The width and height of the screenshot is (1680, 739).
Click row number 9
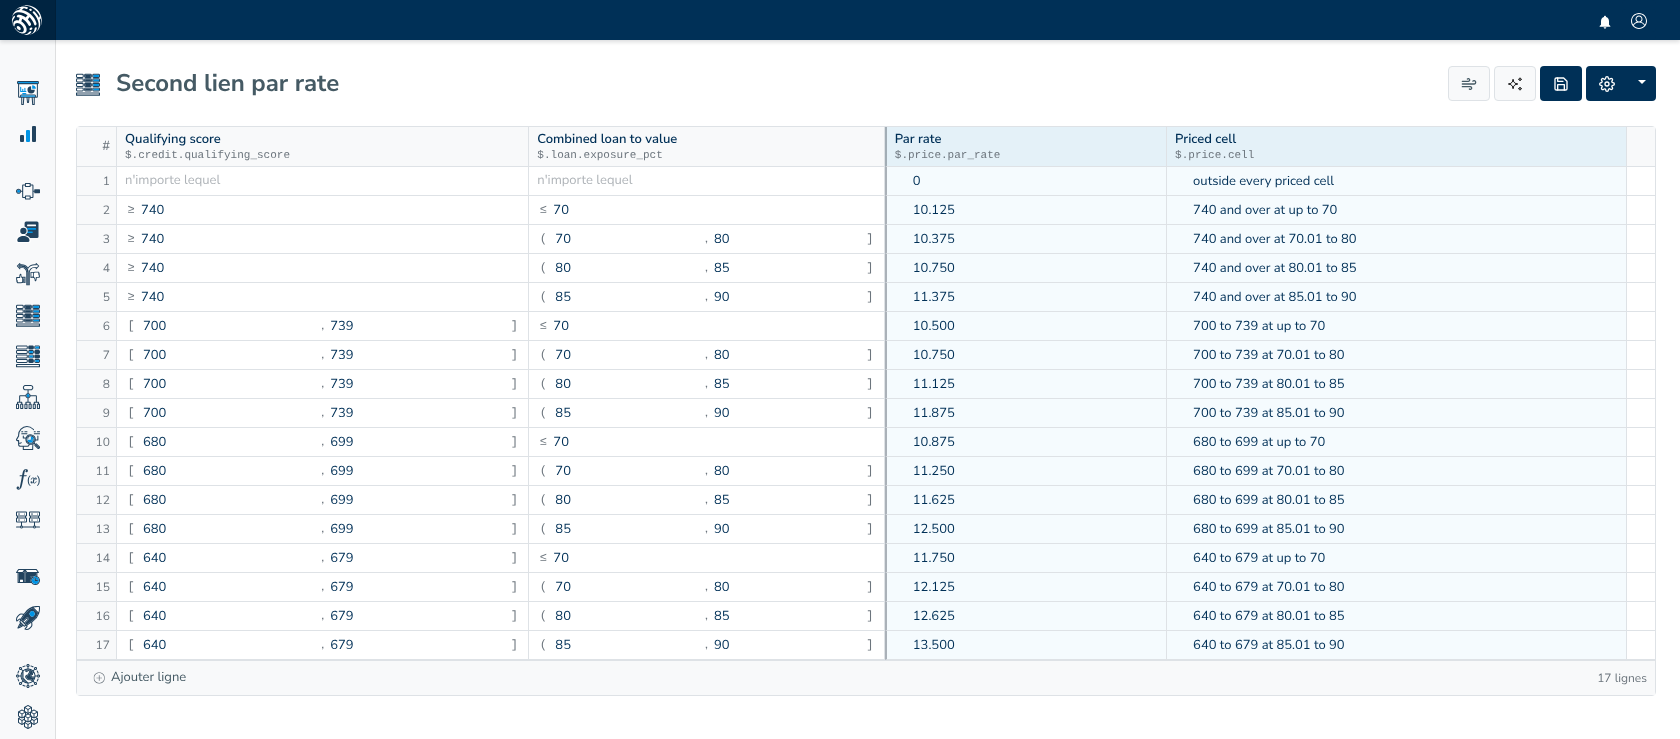(x=97, y=413)
